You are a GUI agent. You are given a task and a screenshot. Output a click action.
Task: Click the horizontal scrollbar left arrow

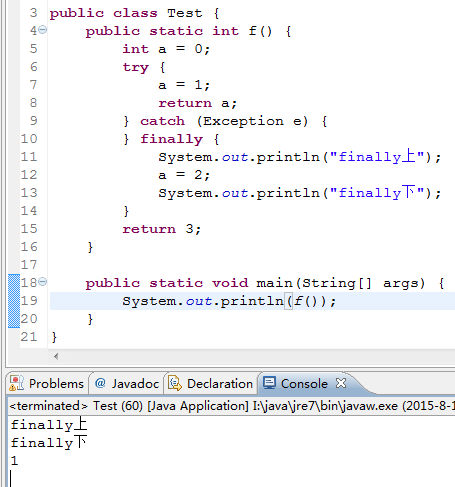pyautogui.click(x=56, y=356)
